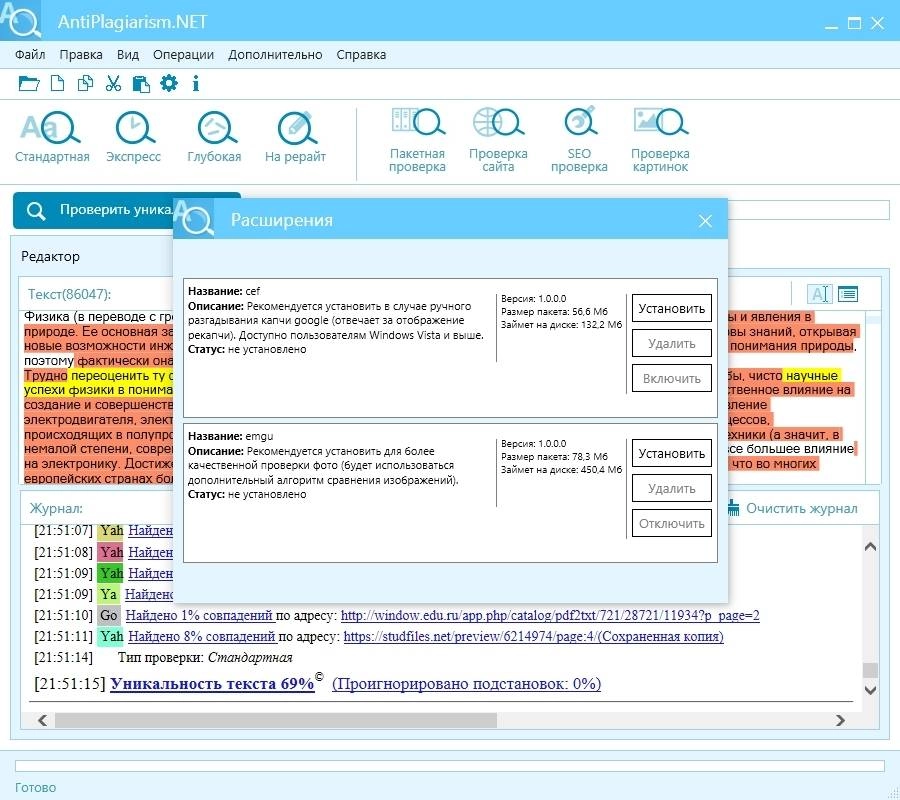Screen dimensions: 900x800
Task: Open Пакетная проверка tool
Action: click(417, 141)
